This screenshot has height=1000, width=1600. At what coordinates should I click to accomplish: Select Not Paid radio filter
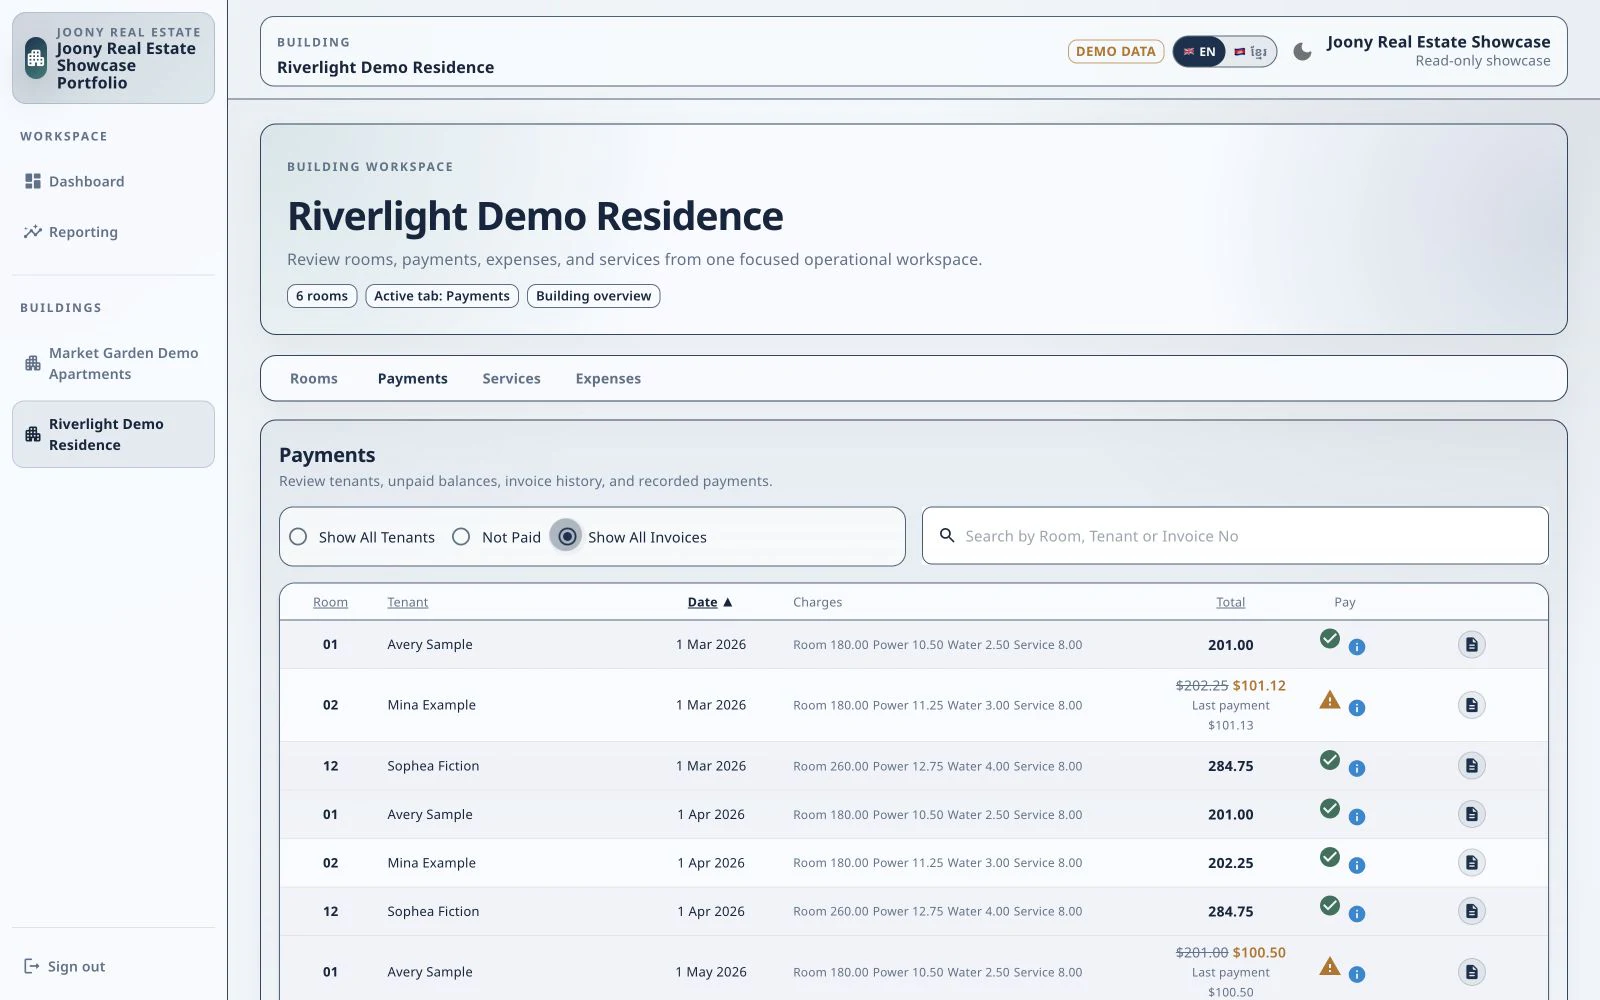461,537
